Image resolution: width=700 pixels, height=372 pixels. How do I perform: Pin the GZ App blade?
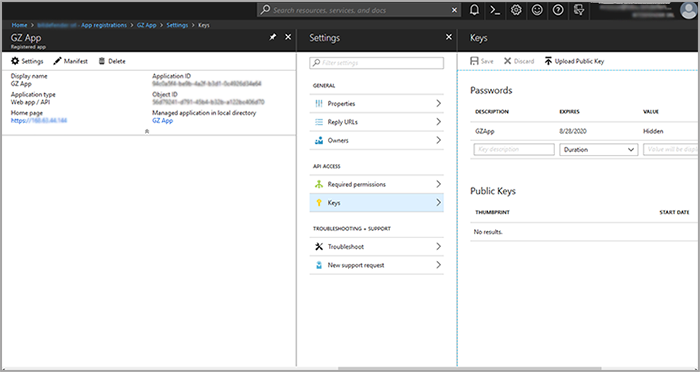click(272, 37)
